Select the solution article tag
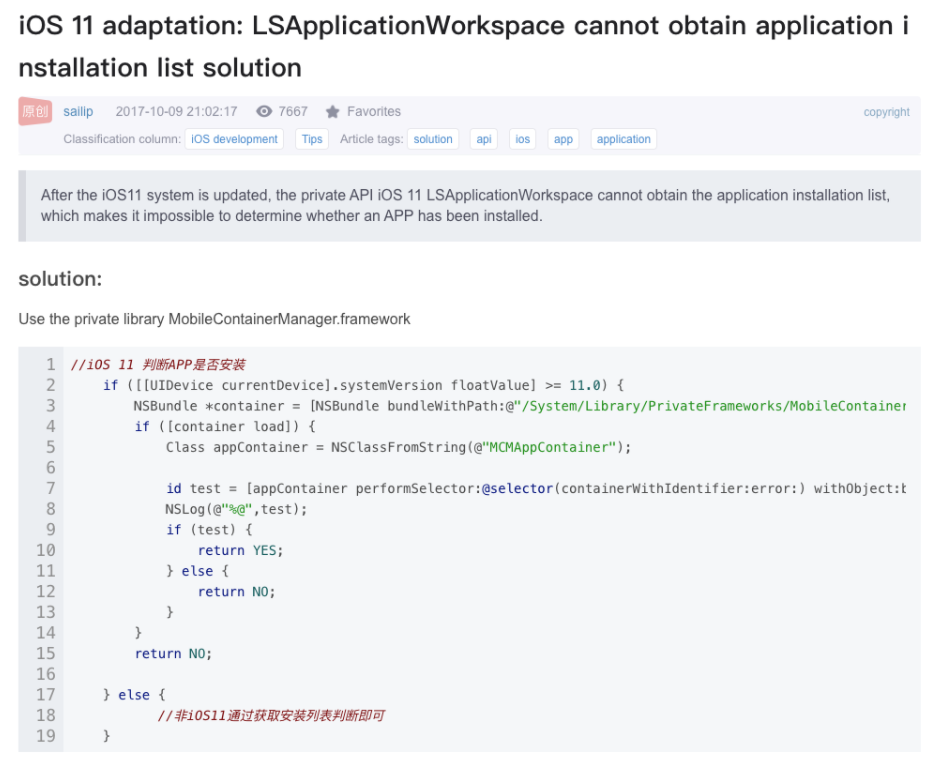938x768 pixels. click(433, 139)
